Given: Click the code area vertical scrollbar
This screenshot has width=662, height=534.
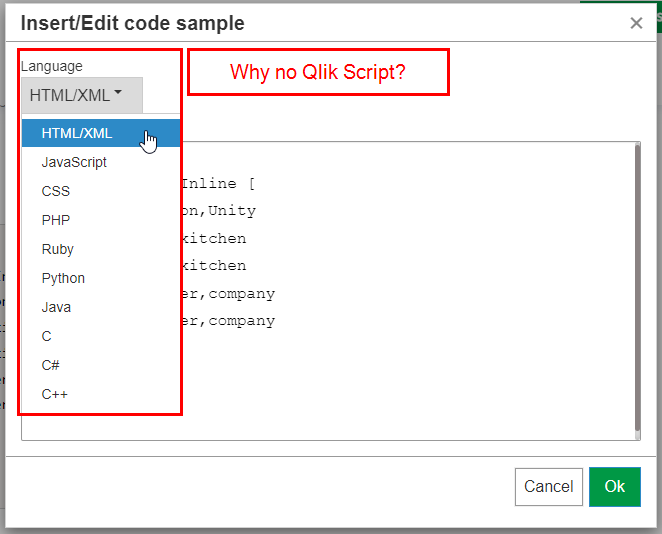Looking at the screenshot, I should point(636,290).
